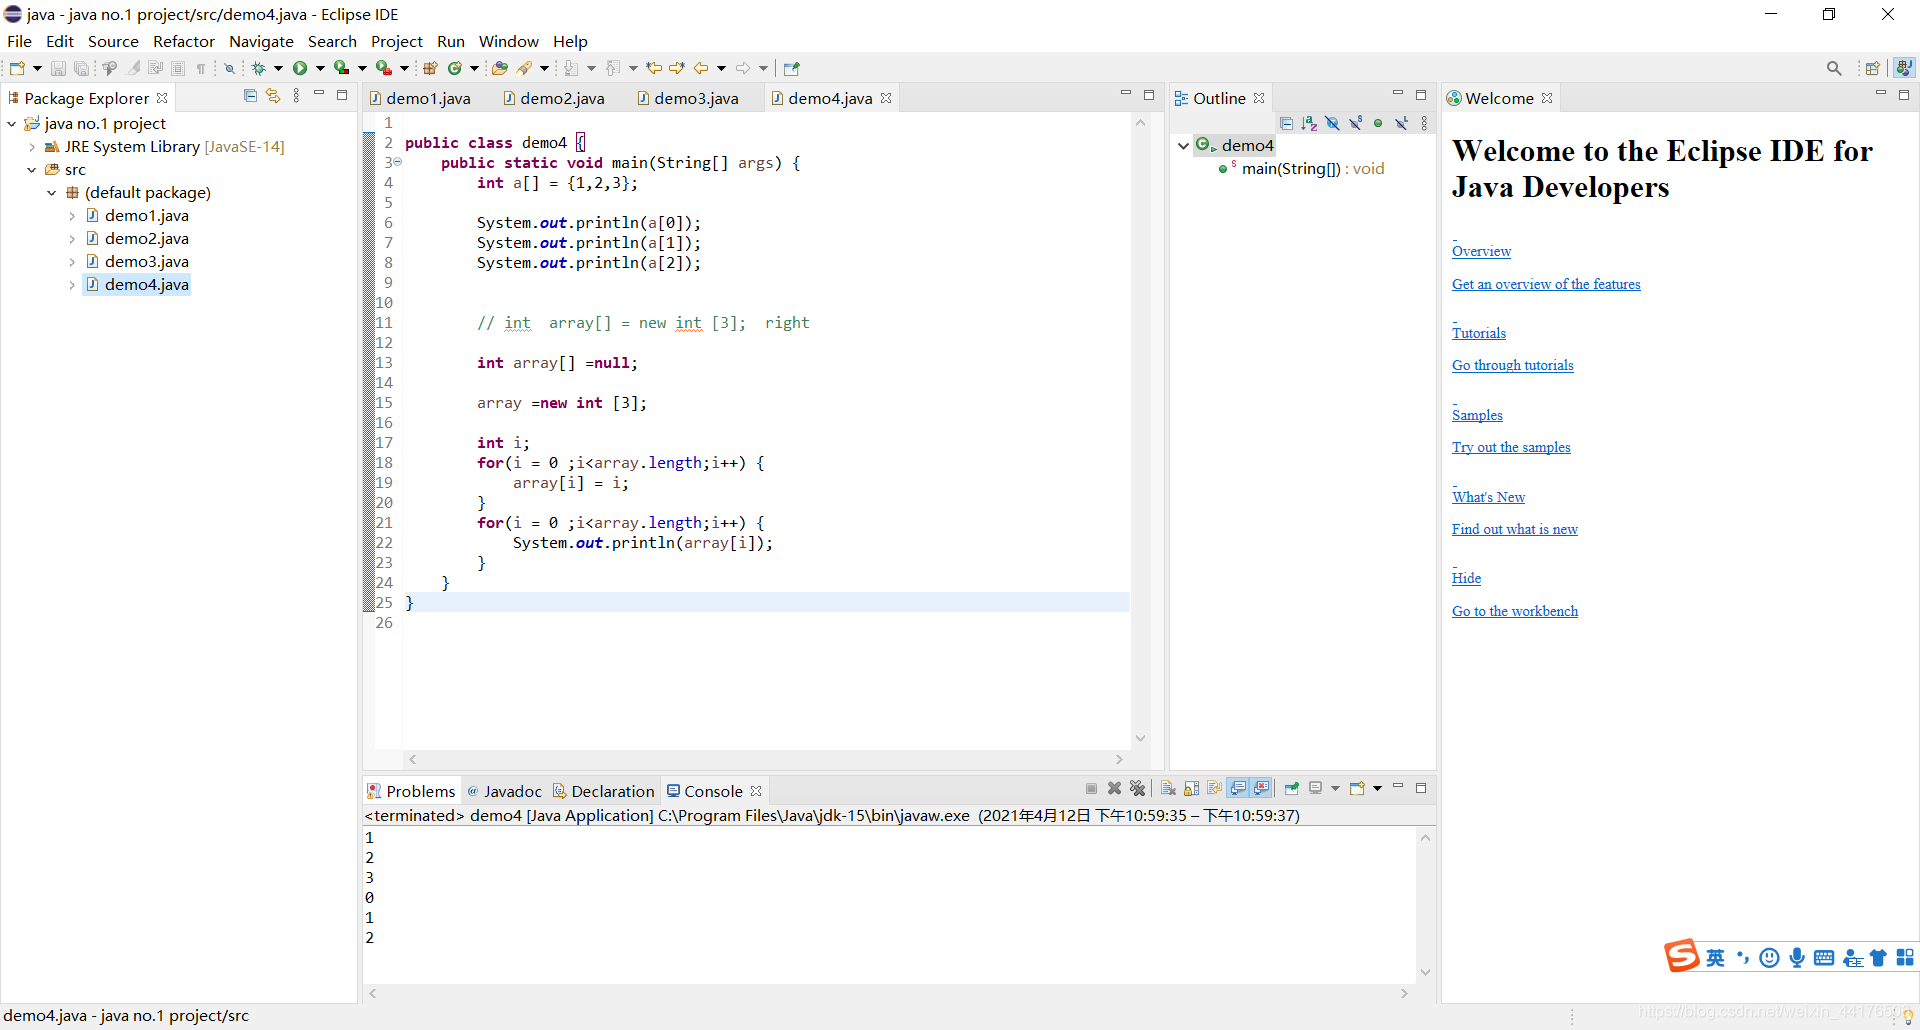This screenshot has height=1030, width=1920.
Task: Switch to the Problems tab
Action: 411,791
